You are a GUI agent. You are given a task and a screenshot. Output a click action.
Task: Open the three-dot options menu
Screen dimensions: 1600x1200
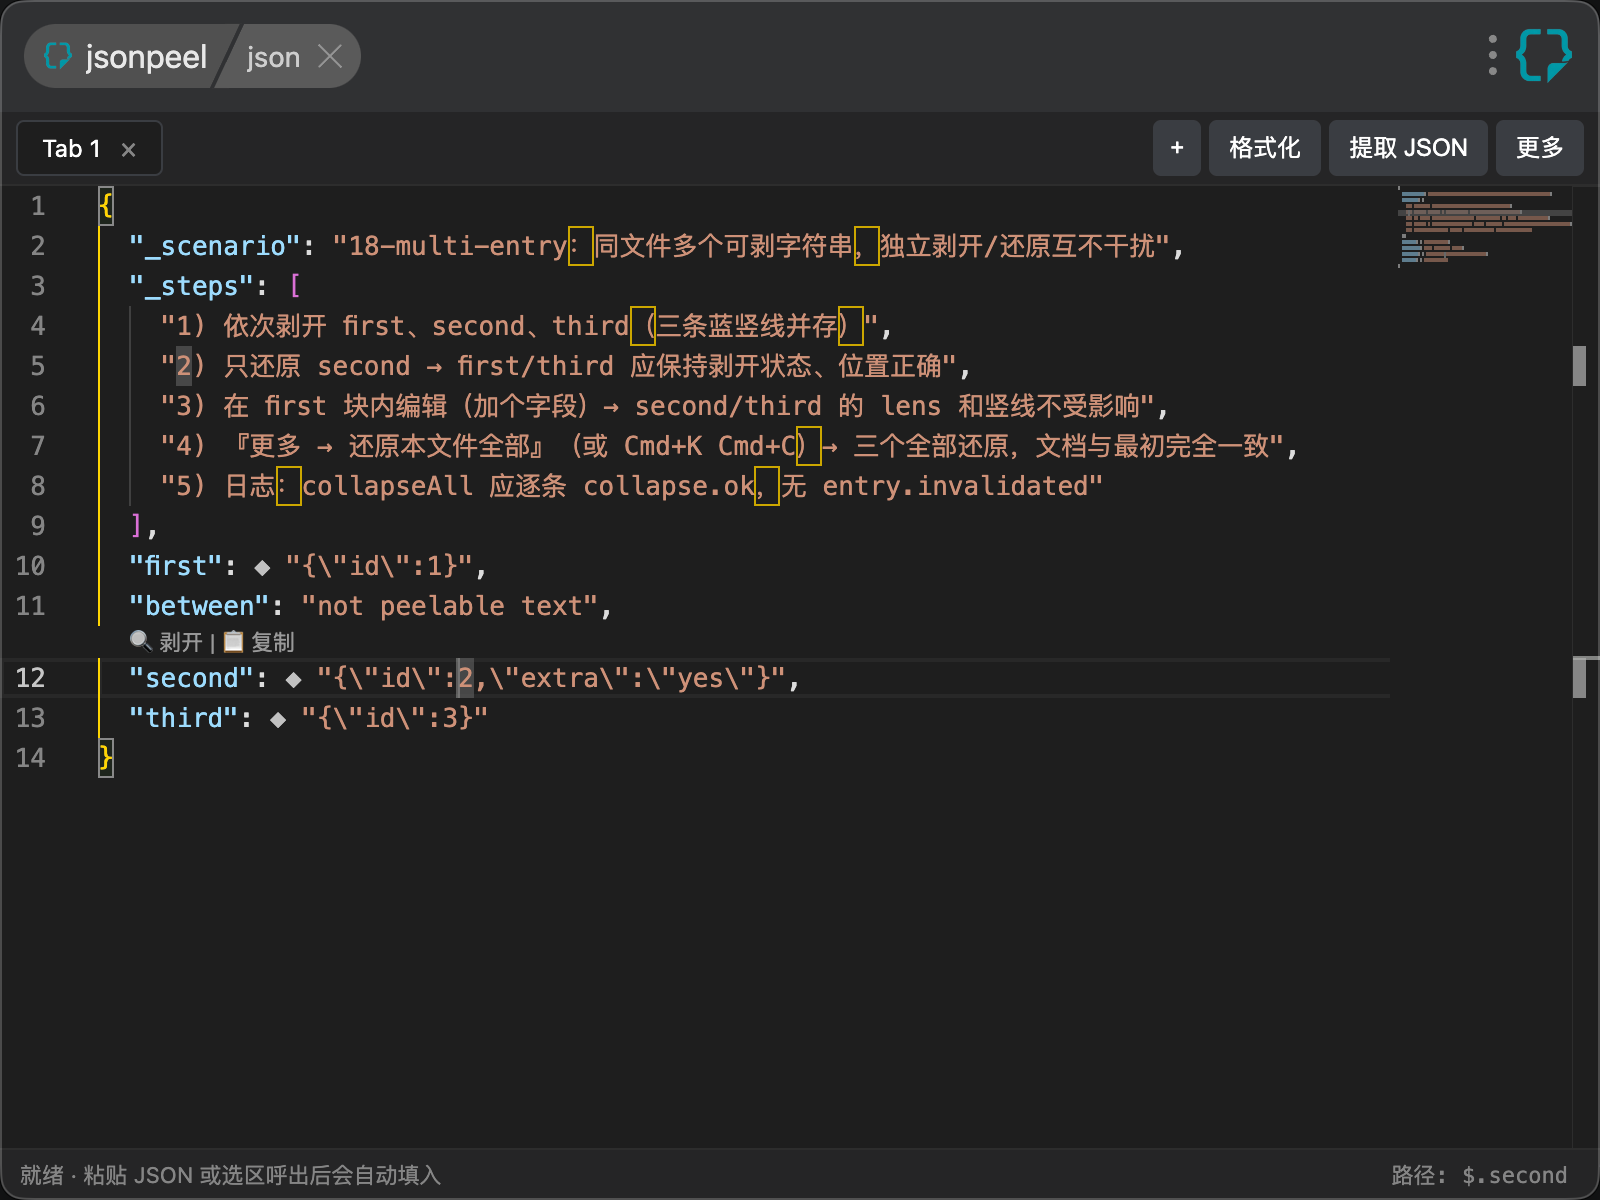pos(1492,55)
